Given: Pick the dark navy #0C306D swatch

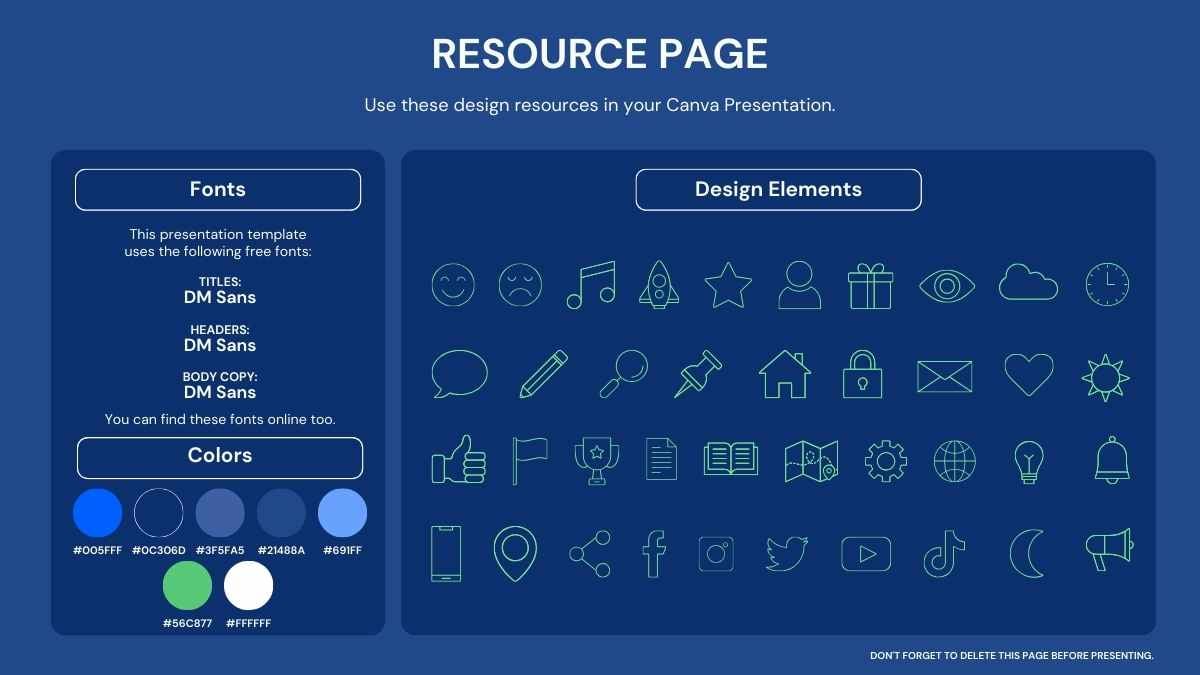Looking at the screenshot, I should tap(159, 513).
